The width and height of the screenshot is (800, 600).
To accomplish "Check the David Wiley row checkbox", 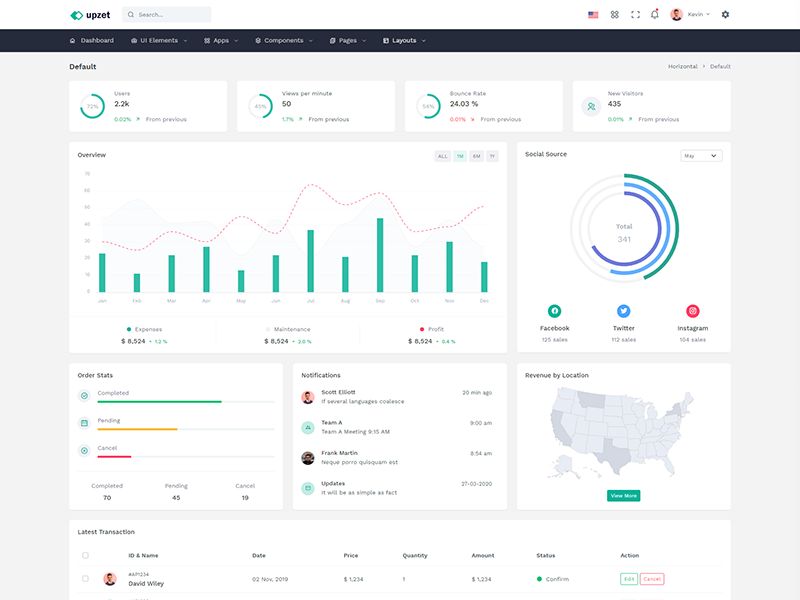I will coord(85,579).
